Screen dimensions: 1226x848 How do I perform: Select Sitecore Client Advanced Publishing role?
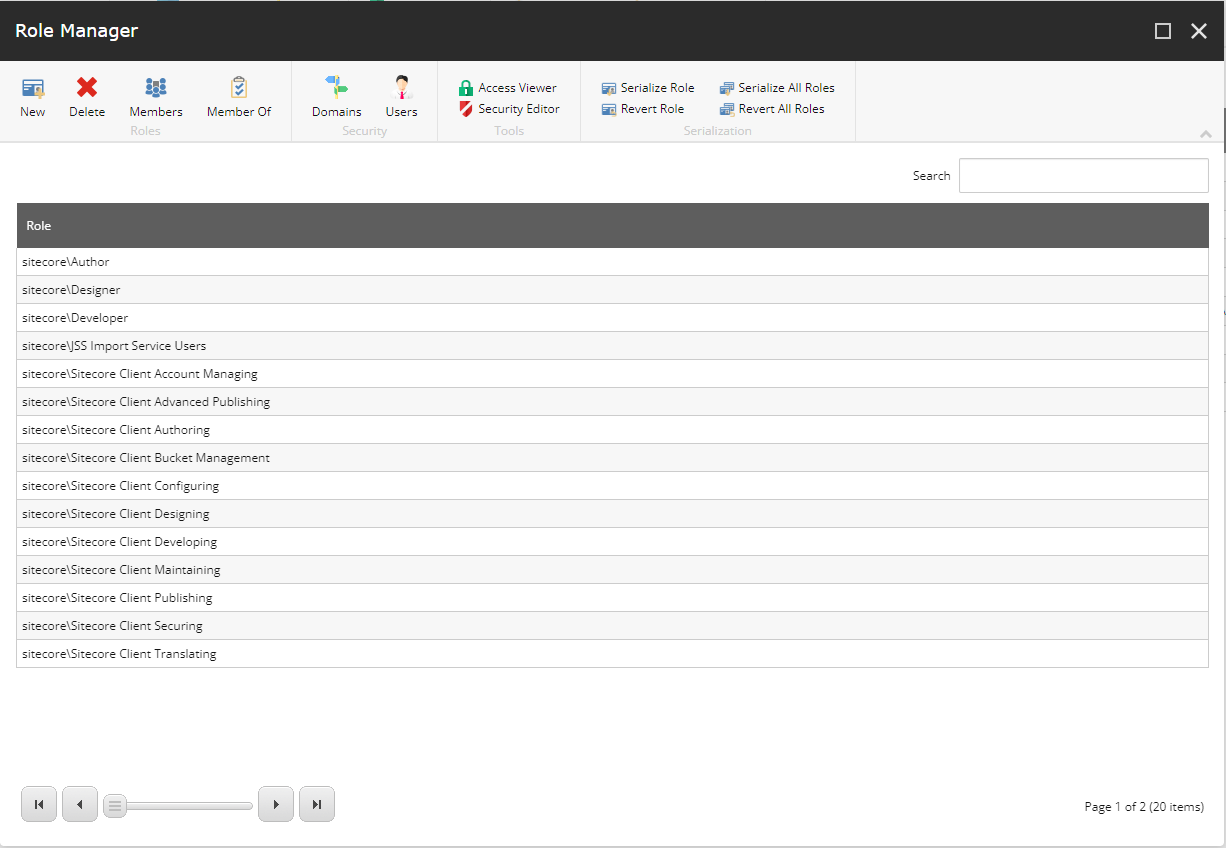tap(613, 402)
